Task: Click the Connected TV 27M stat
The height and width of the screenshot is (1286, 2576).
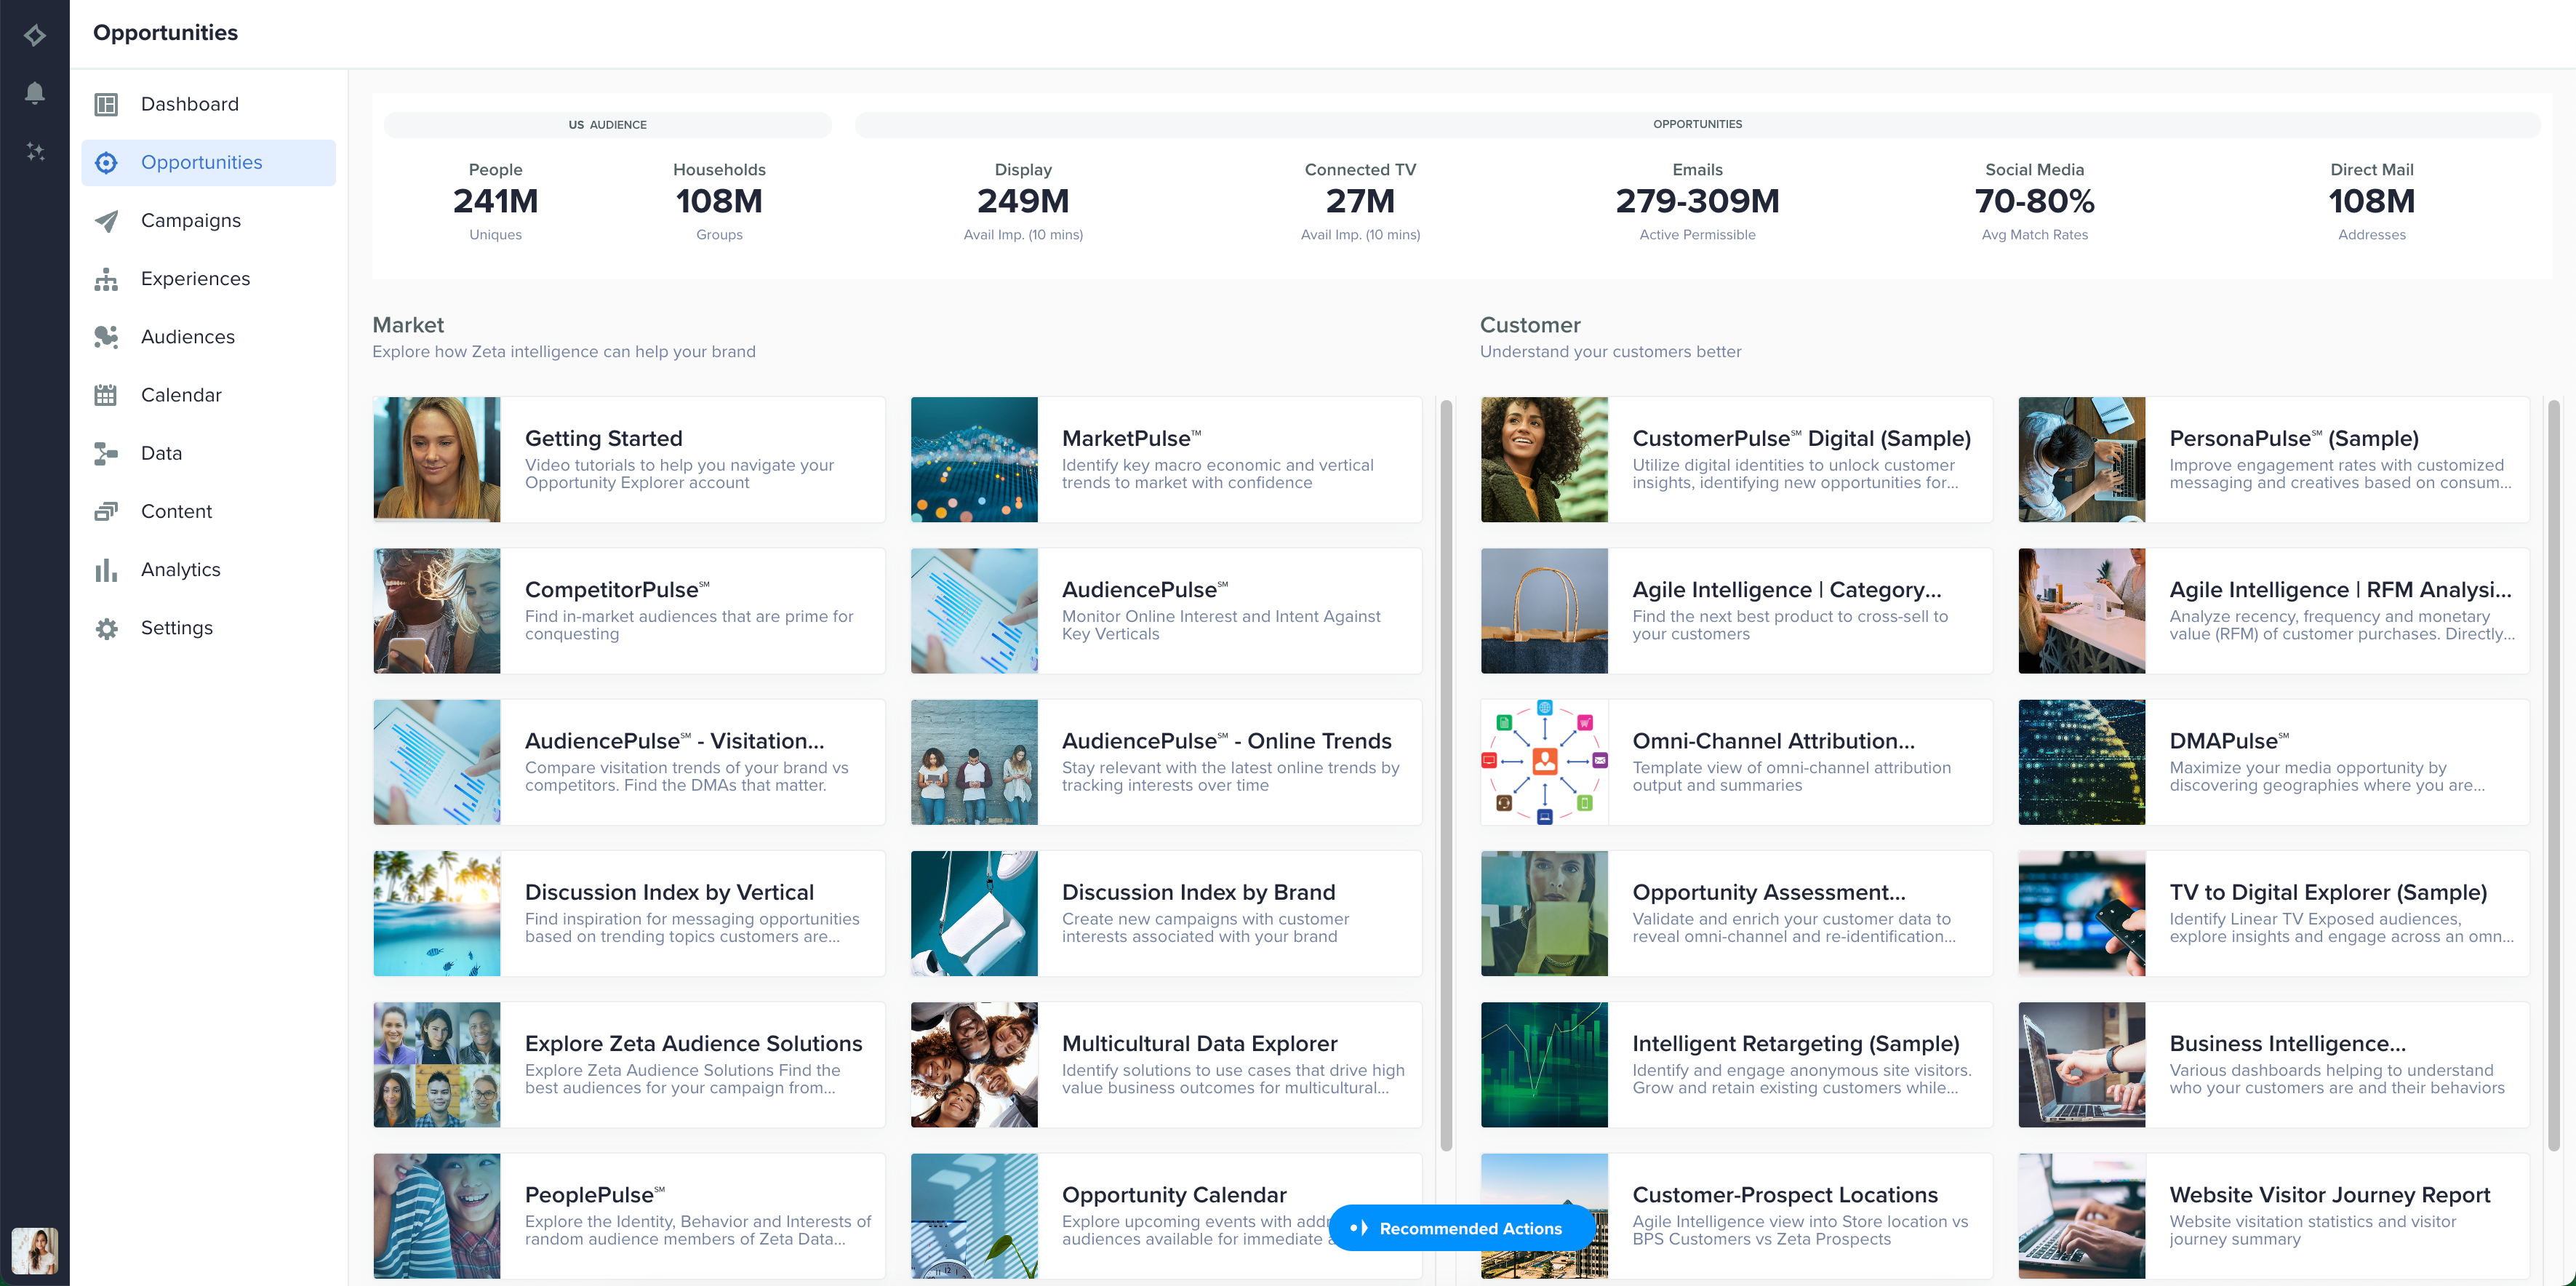Action: (x=1360, y=204)
